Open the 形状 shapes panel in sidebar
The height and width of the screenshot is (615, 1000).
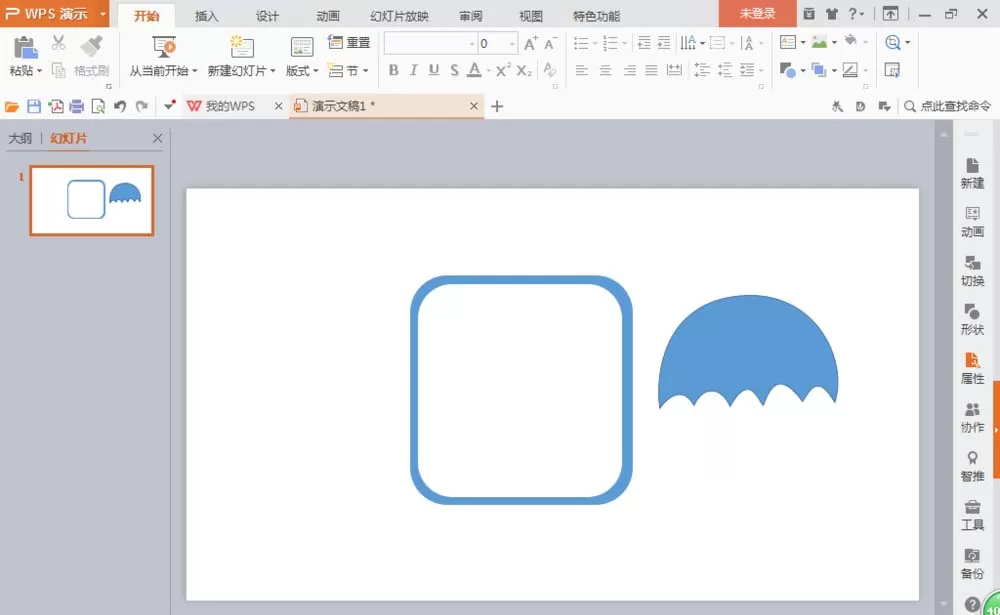pos(972,319)
